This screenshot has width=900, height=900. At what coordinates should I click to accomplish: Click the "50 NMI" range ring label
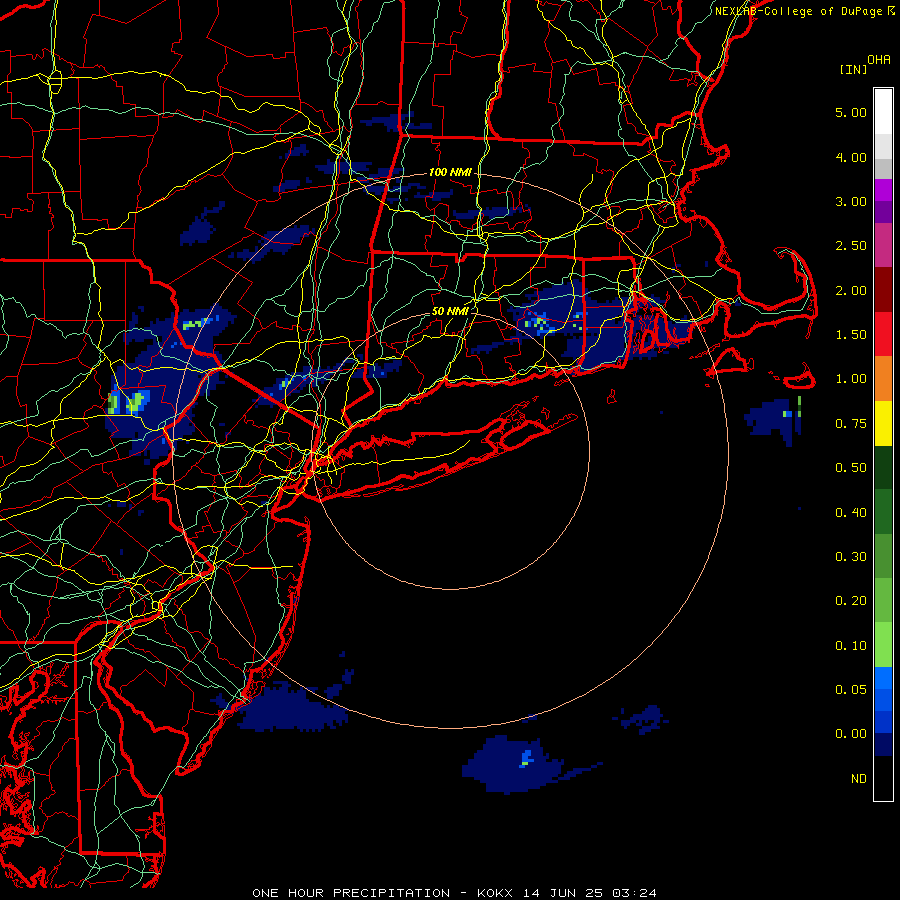450,311
